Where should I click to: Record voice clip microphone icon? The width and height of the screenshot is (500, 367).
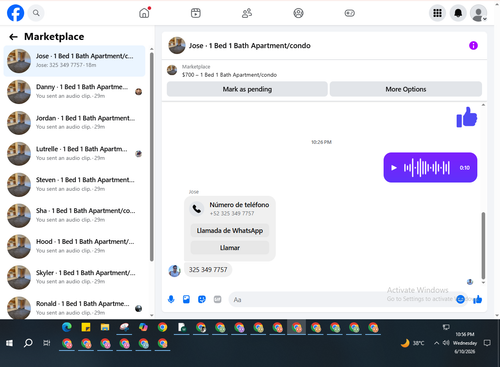[171, 299]
